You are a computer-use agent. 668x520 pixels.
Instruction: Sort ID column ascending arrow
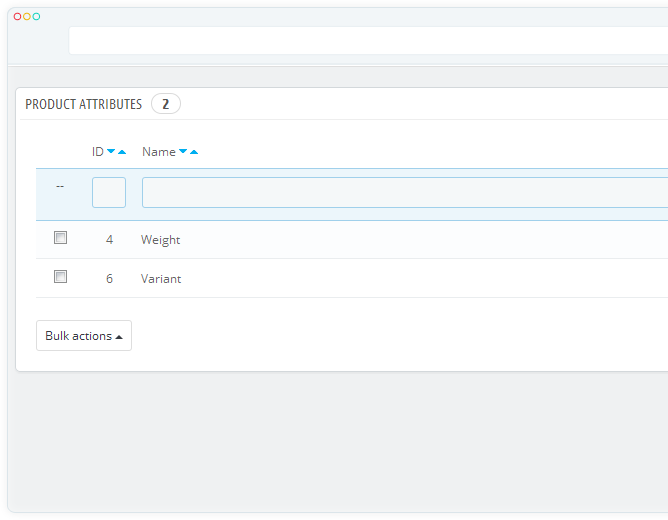click(122, 152)
